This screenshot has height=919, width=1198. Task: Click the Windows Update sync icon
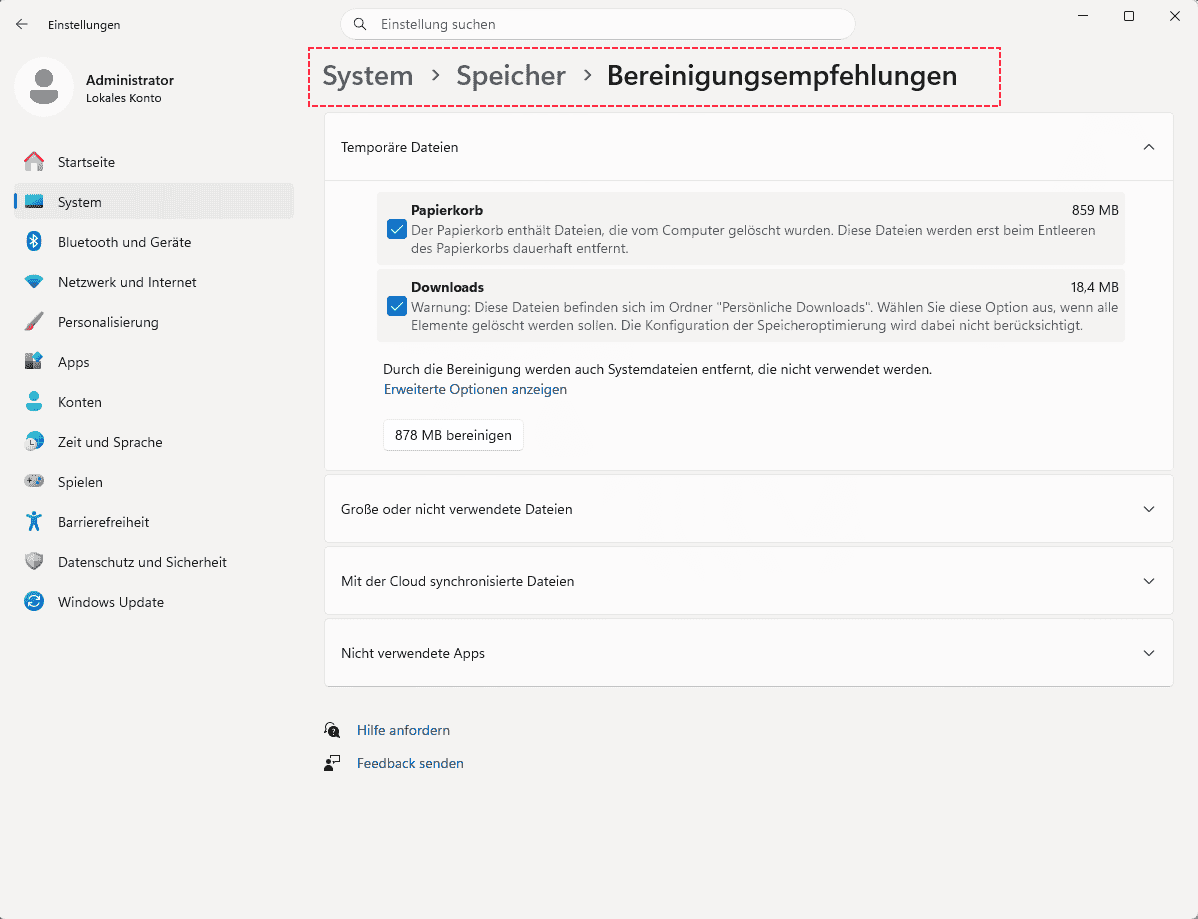34,601
